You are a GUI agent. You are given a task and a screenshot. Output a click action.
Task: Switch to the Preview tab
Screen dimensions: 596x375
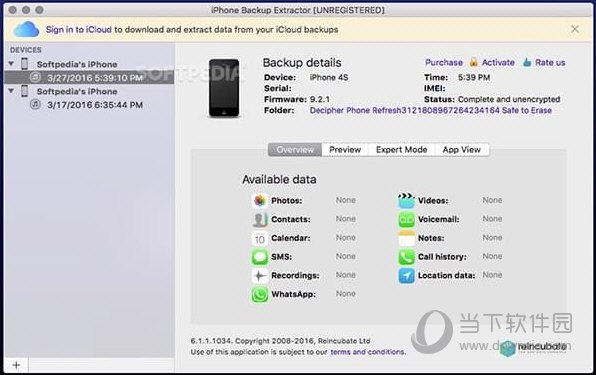point(345,150)
